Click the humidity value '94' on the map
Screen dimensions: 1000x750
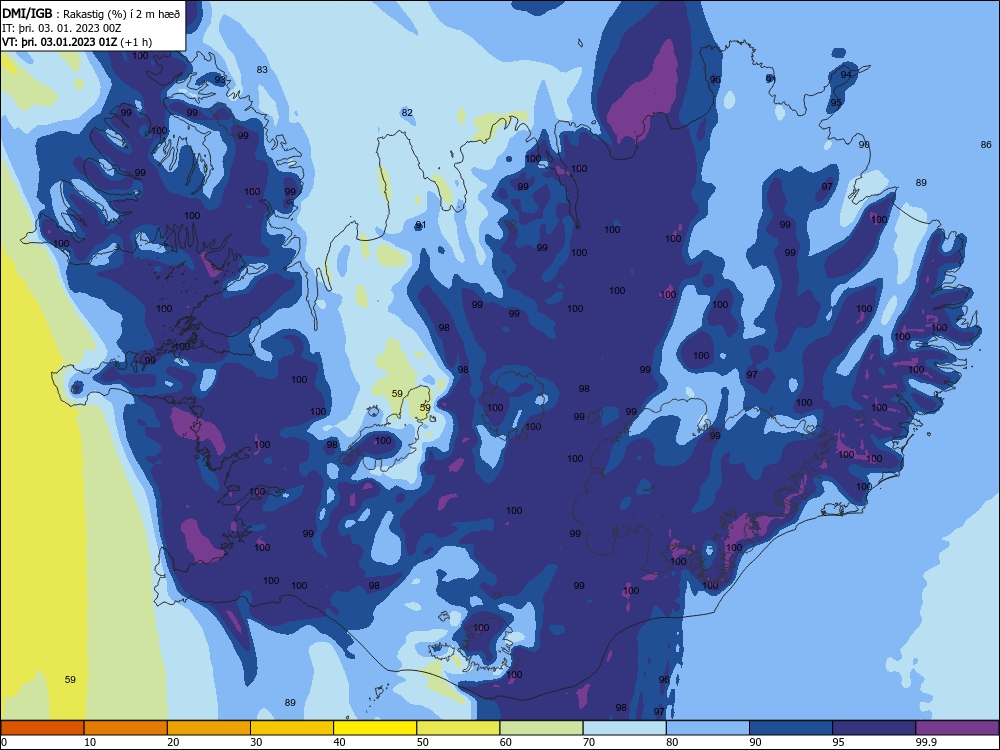tap(846, 74)
